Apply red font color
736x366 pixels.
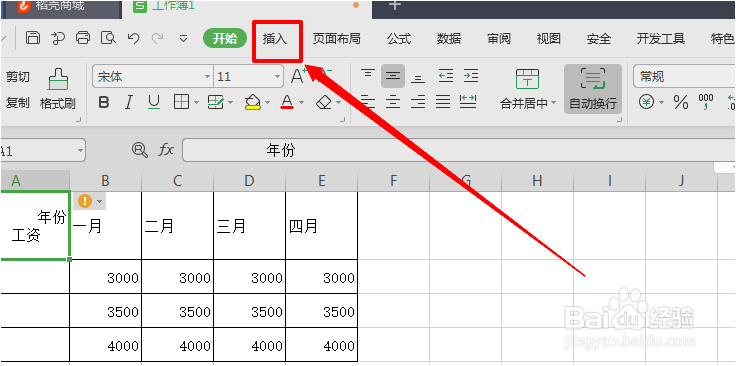(287, 102)
